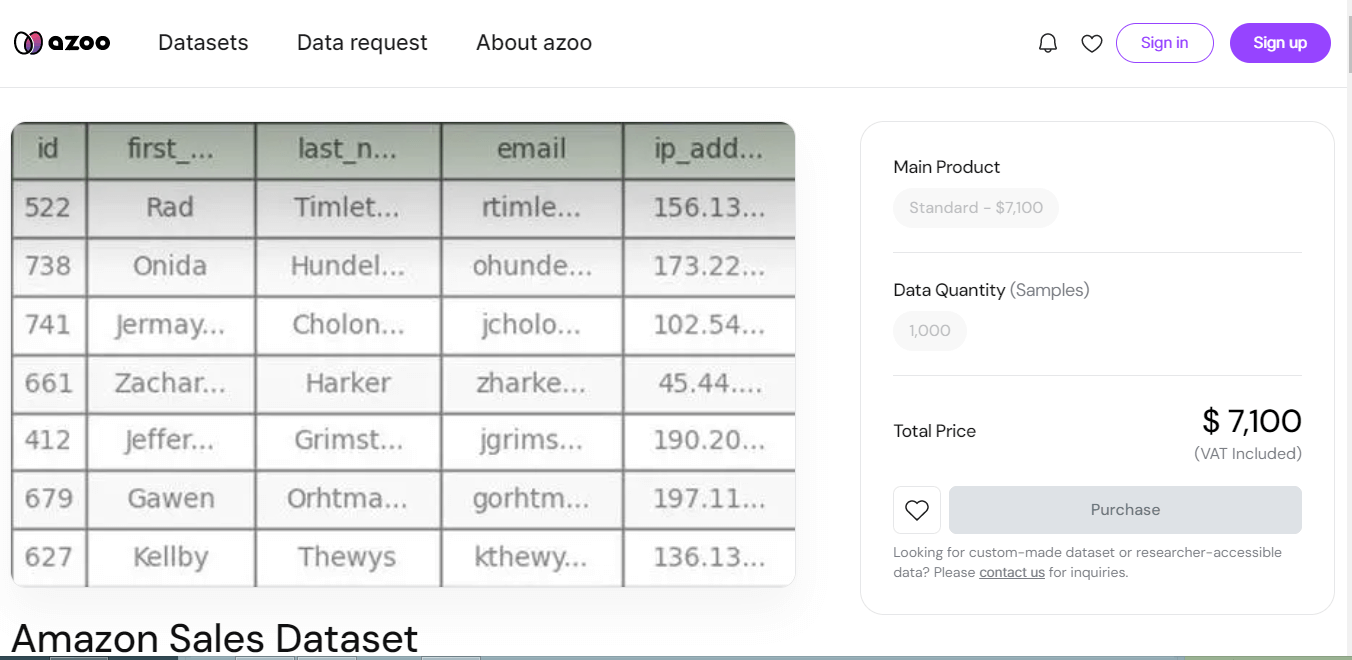The image size is (1352, 660).
Task: Click the azoo logo to return home
Action: (x=61, y=42)
